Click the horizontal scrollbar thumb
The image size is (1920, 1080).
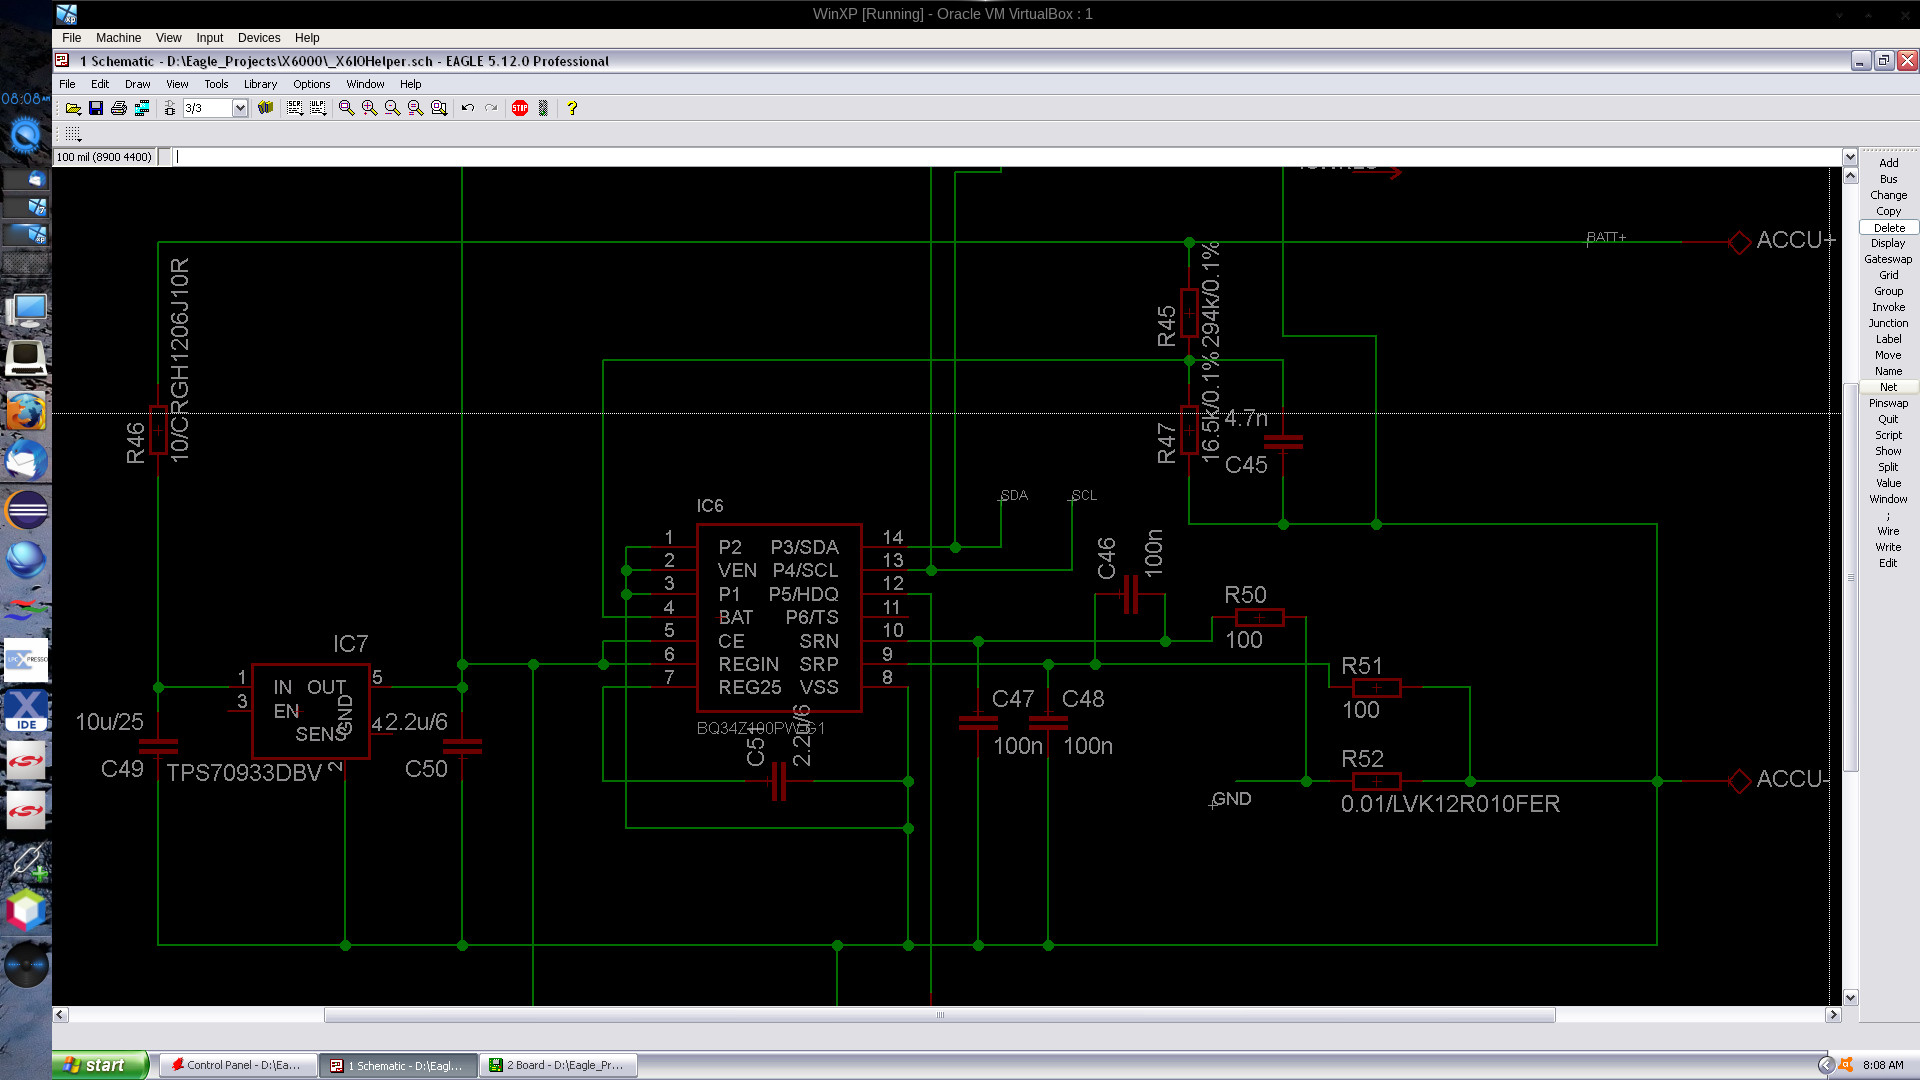point(938,1015)
